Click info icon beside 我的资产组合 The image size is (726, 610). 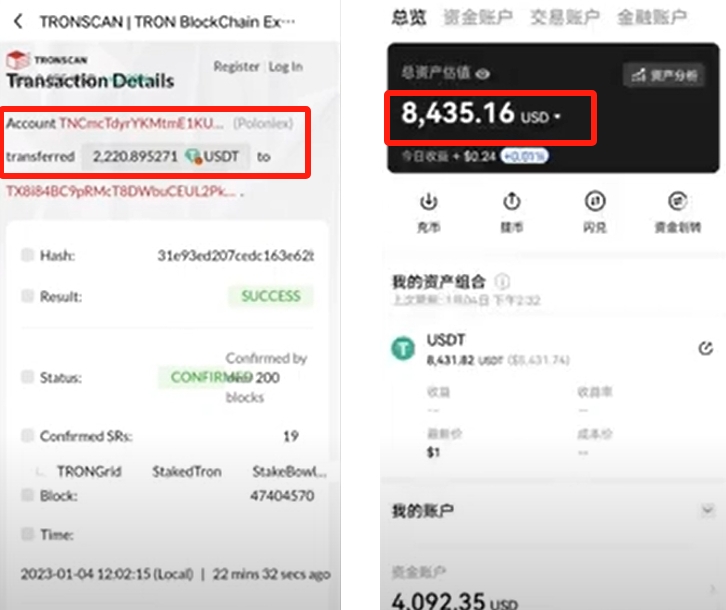(502, 281)
